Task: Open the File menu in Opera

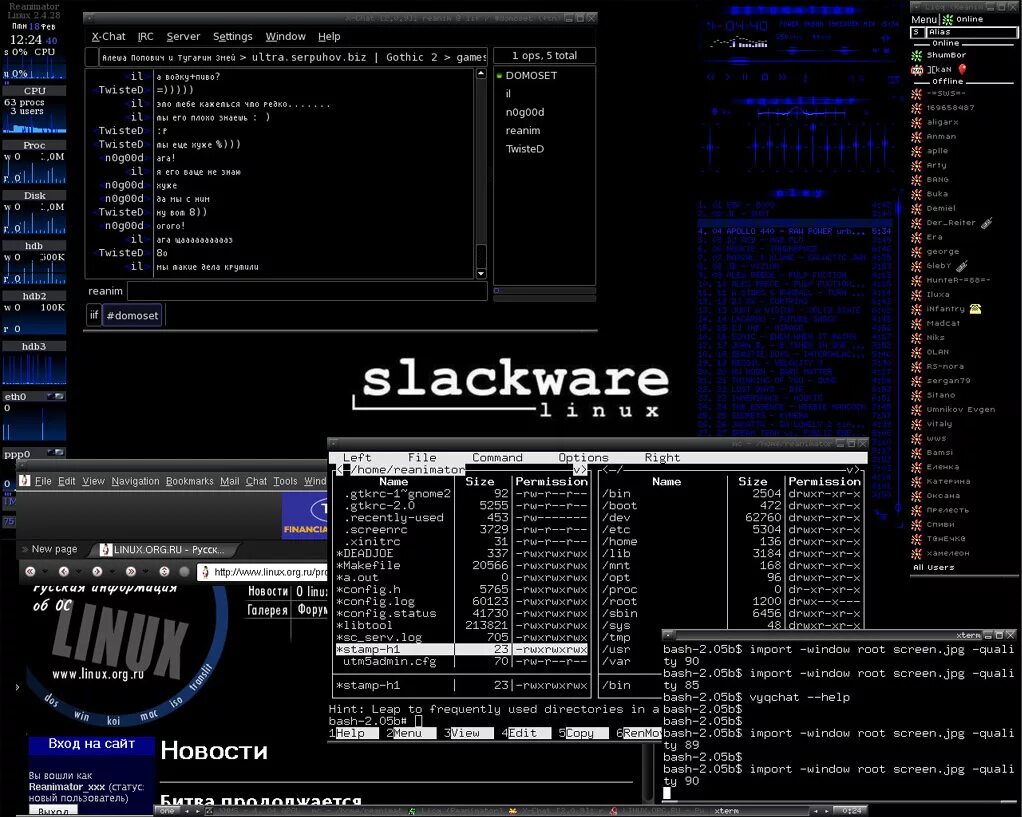Action: (x=43, y=481)
